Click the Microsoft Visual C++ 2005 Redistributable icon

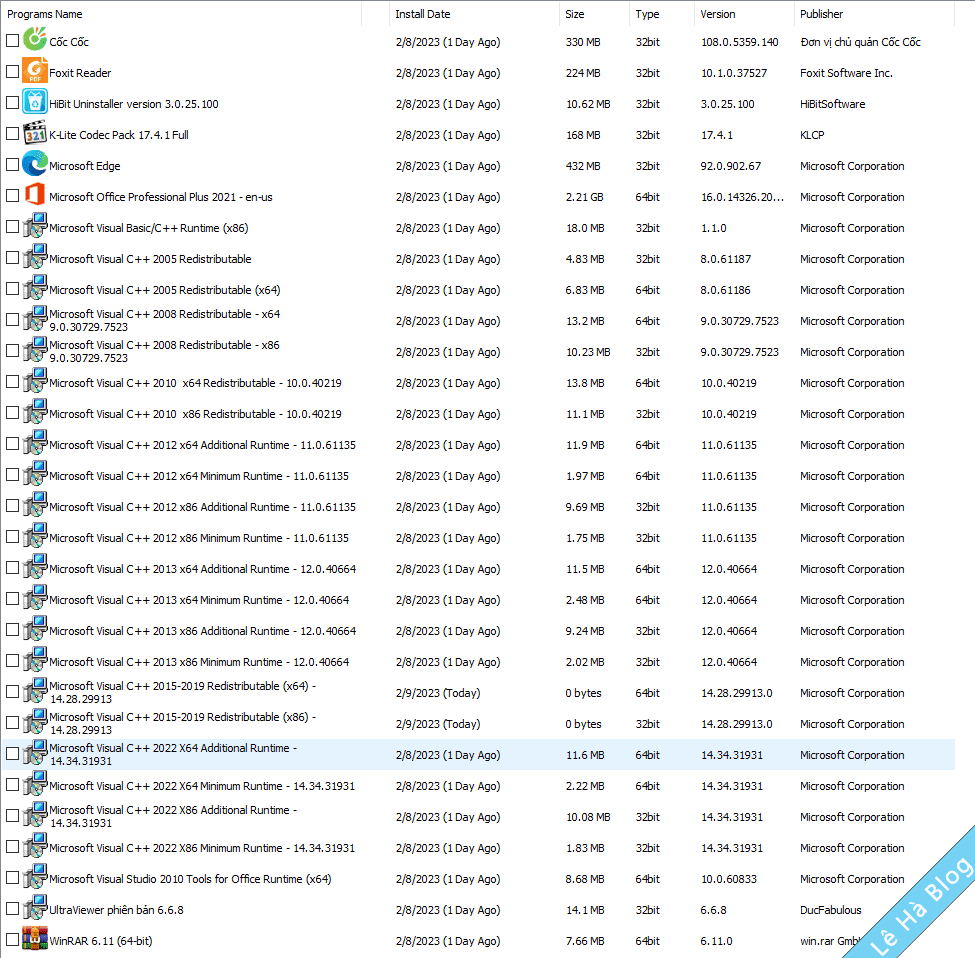(x=34, y=258)
